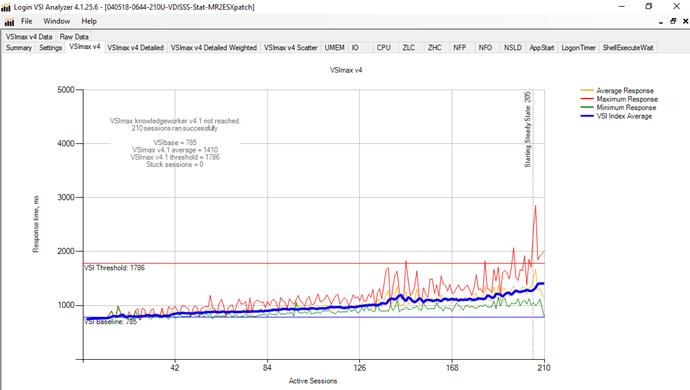Screen dimensions: 690x390
Task: Minimize the inner document window
Action: [661, 22]
